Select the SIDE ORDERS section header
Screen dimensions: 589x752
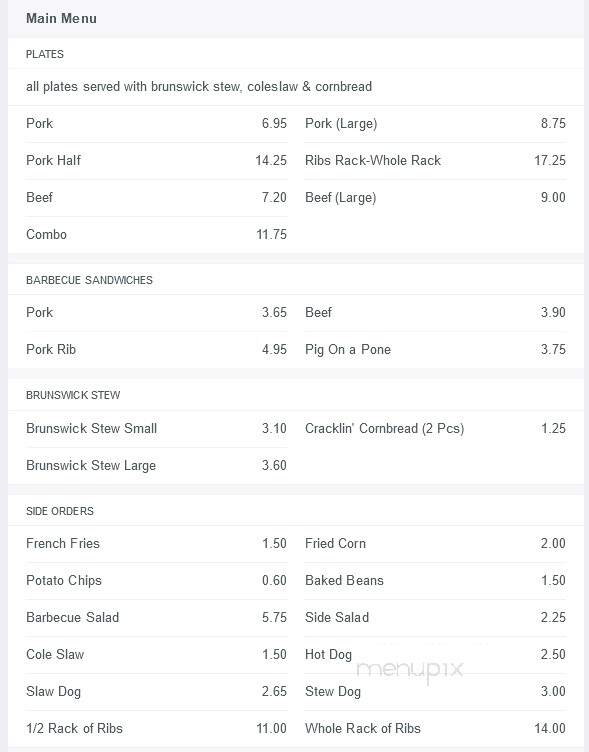click(x=60, y=511)
